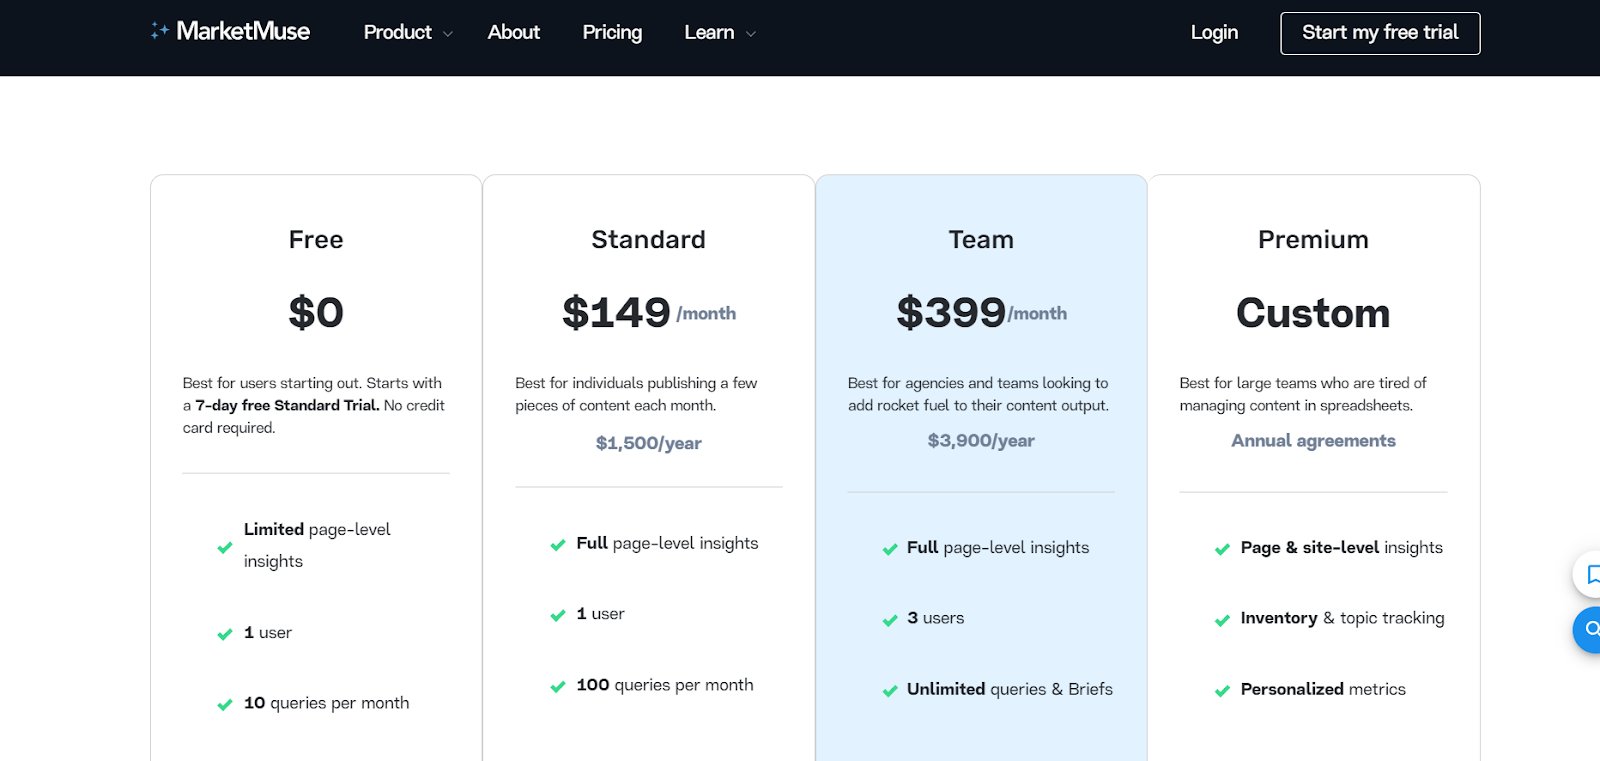Click 3 users feature text

(x=935, y=618)
